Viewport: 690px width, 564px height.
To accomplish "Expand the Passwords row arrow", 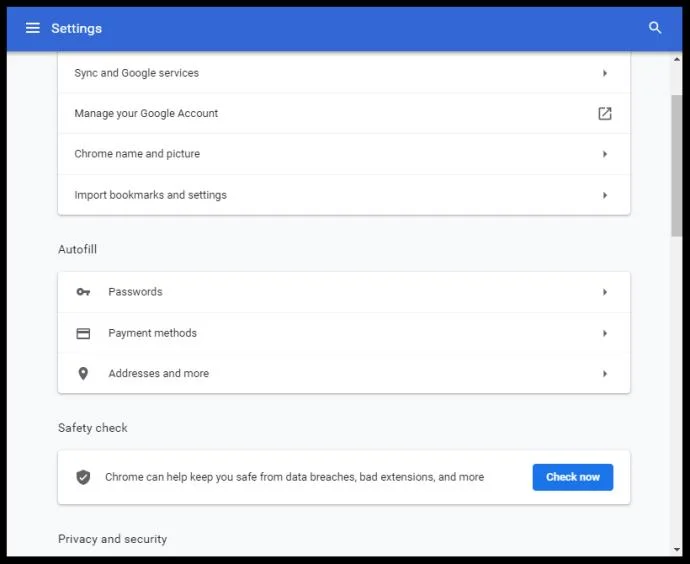I will pyautogui.click(x=605, y=292).
